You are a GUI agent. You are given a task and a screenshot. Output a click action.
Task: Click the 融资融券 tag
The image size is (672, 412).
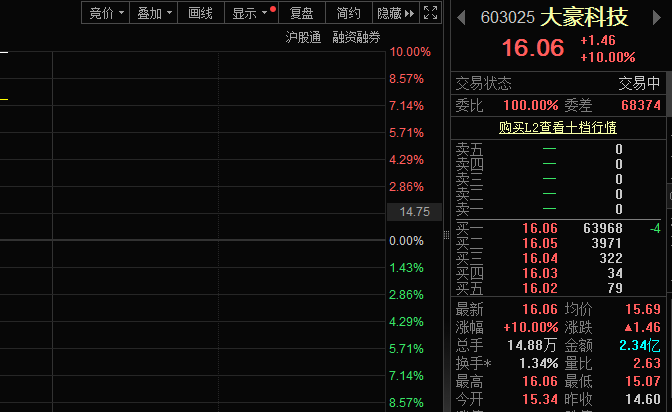(356, 37)
